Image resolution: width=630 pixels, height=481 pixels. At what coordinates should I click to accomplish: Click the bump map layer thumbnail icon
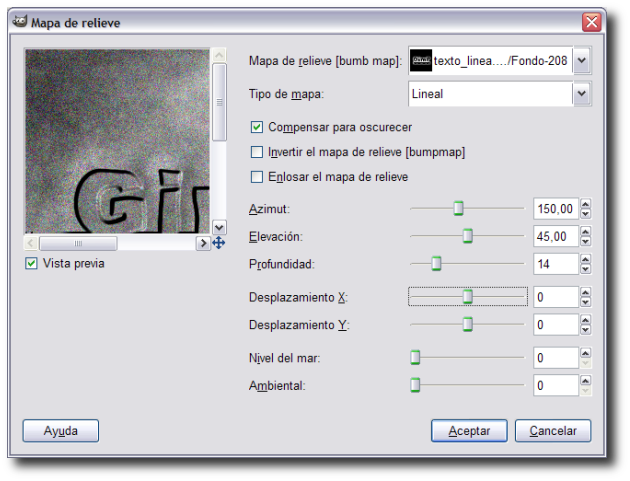pos(421,61)
